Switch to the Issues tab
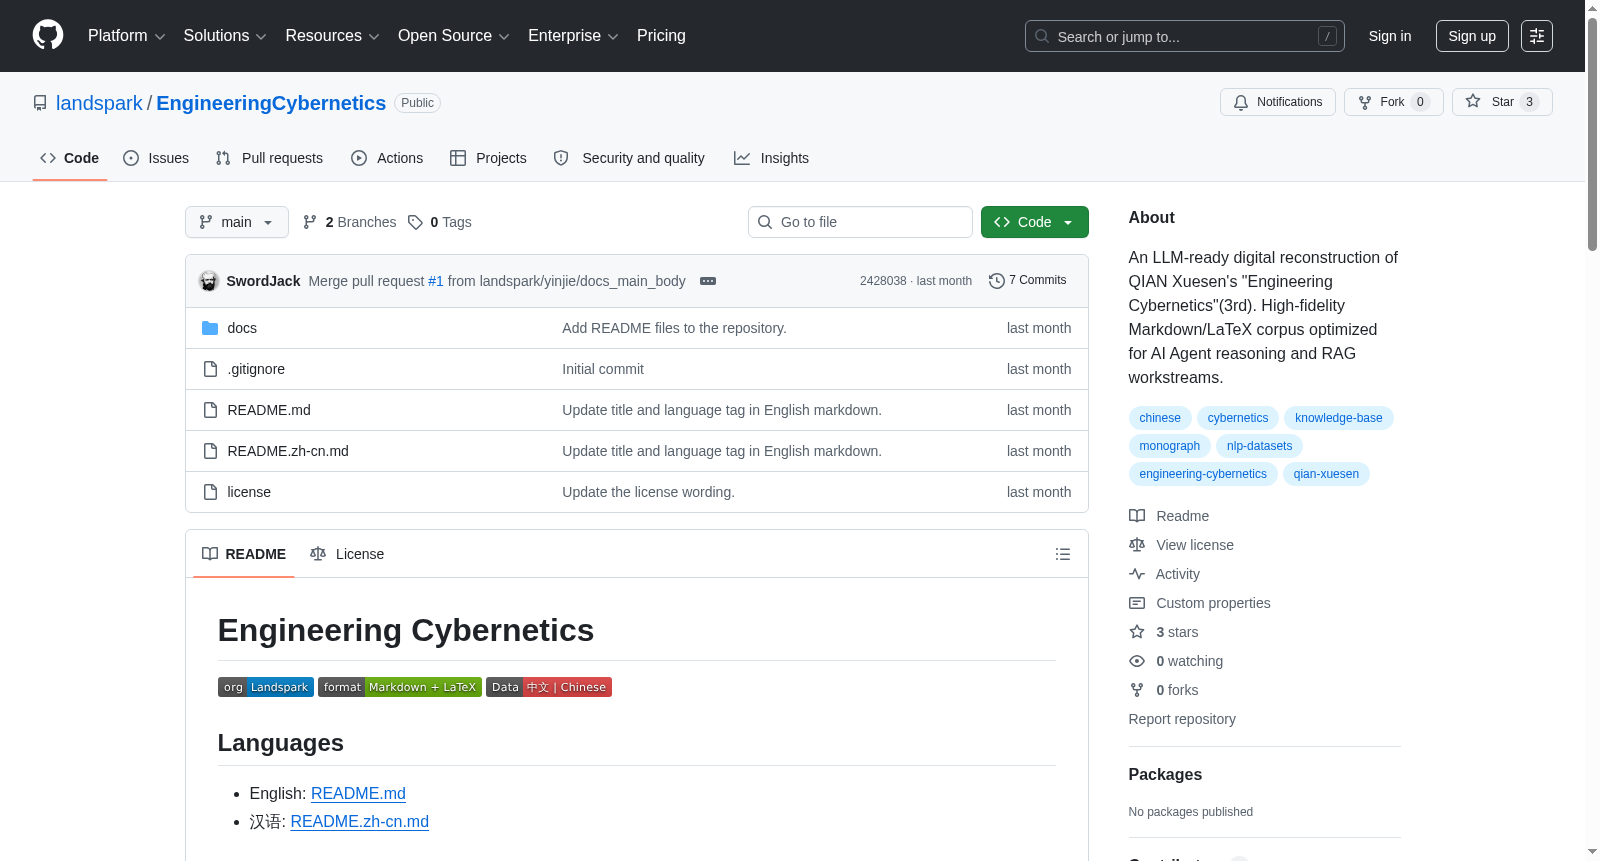1600x861 pixels. click(156, 158)
